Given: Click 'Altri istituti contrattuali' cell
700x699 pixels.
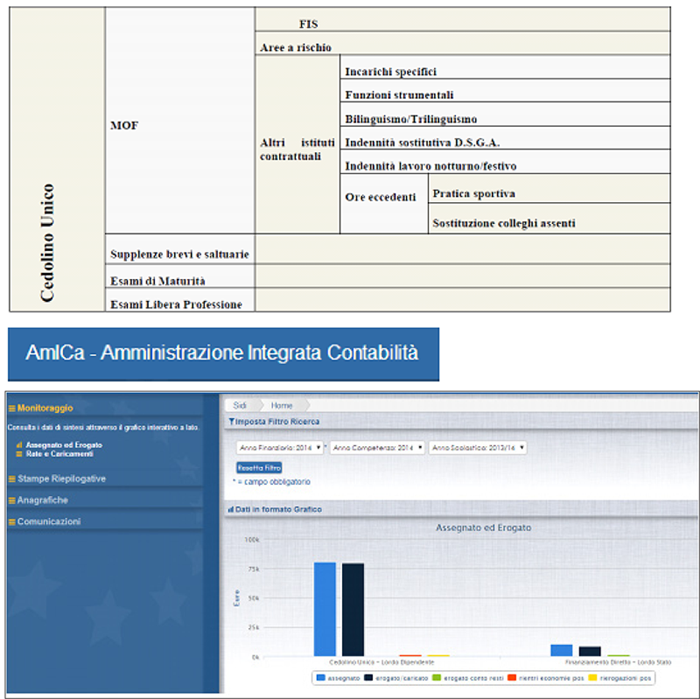Looking at the screenshot, I should [297, 144].
